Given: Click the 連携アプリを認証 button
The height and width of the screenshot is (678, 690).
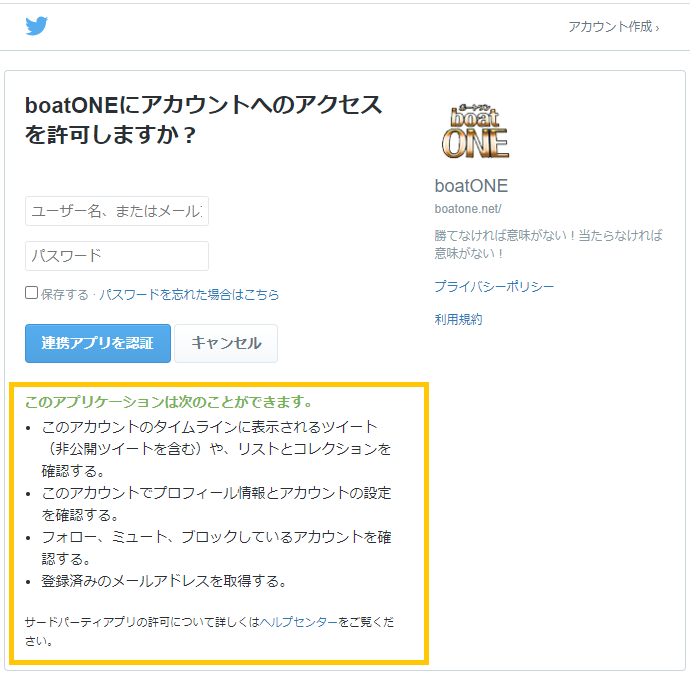Looking at the screenshot, I should pyautogui.click(x=98, y=343).
